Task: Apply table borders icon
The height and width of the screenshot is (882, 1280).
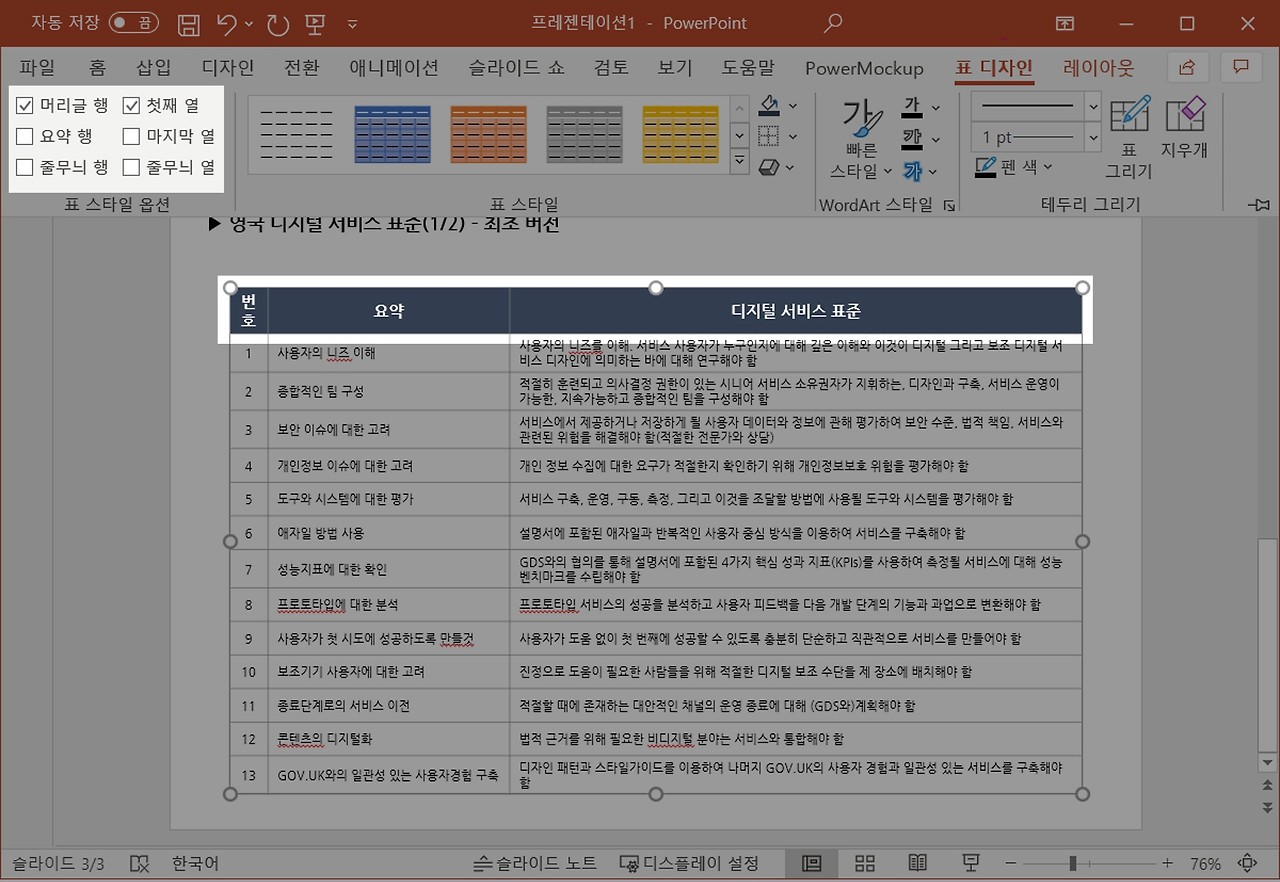Action: tap(769, 136)
